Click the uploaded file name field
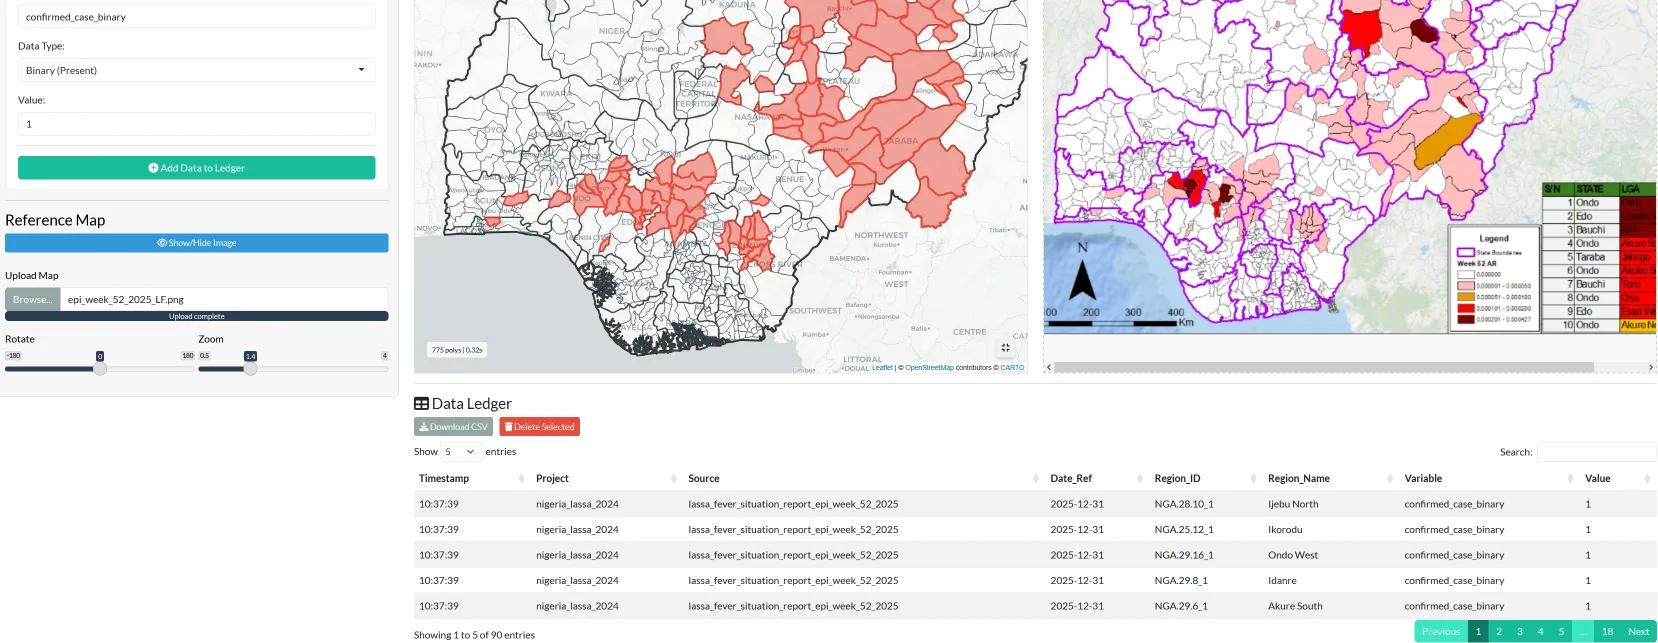The image size is (1658, 643). [224, 299]
